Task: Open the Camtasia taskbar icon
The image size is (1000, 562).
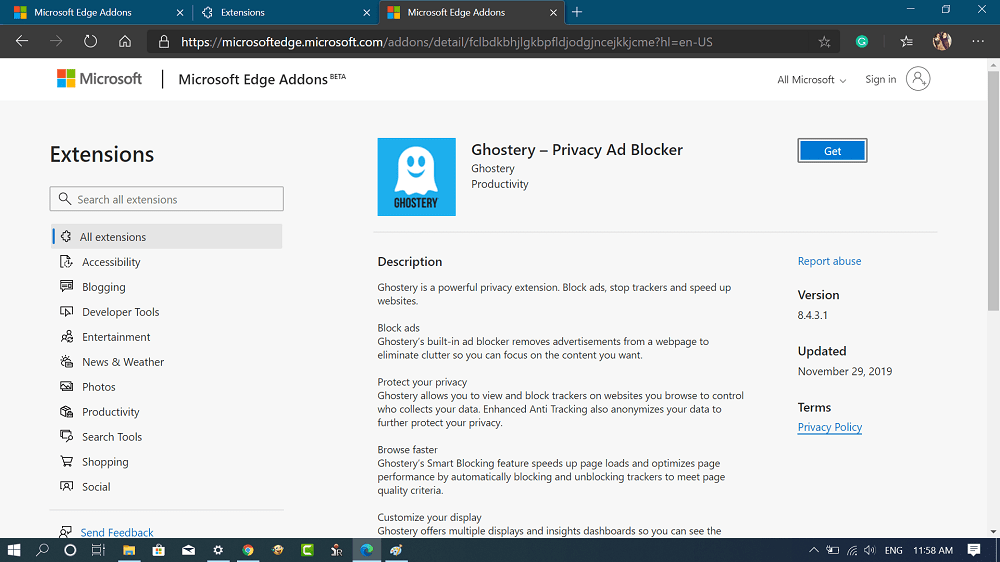Action: tap(307, 550)
